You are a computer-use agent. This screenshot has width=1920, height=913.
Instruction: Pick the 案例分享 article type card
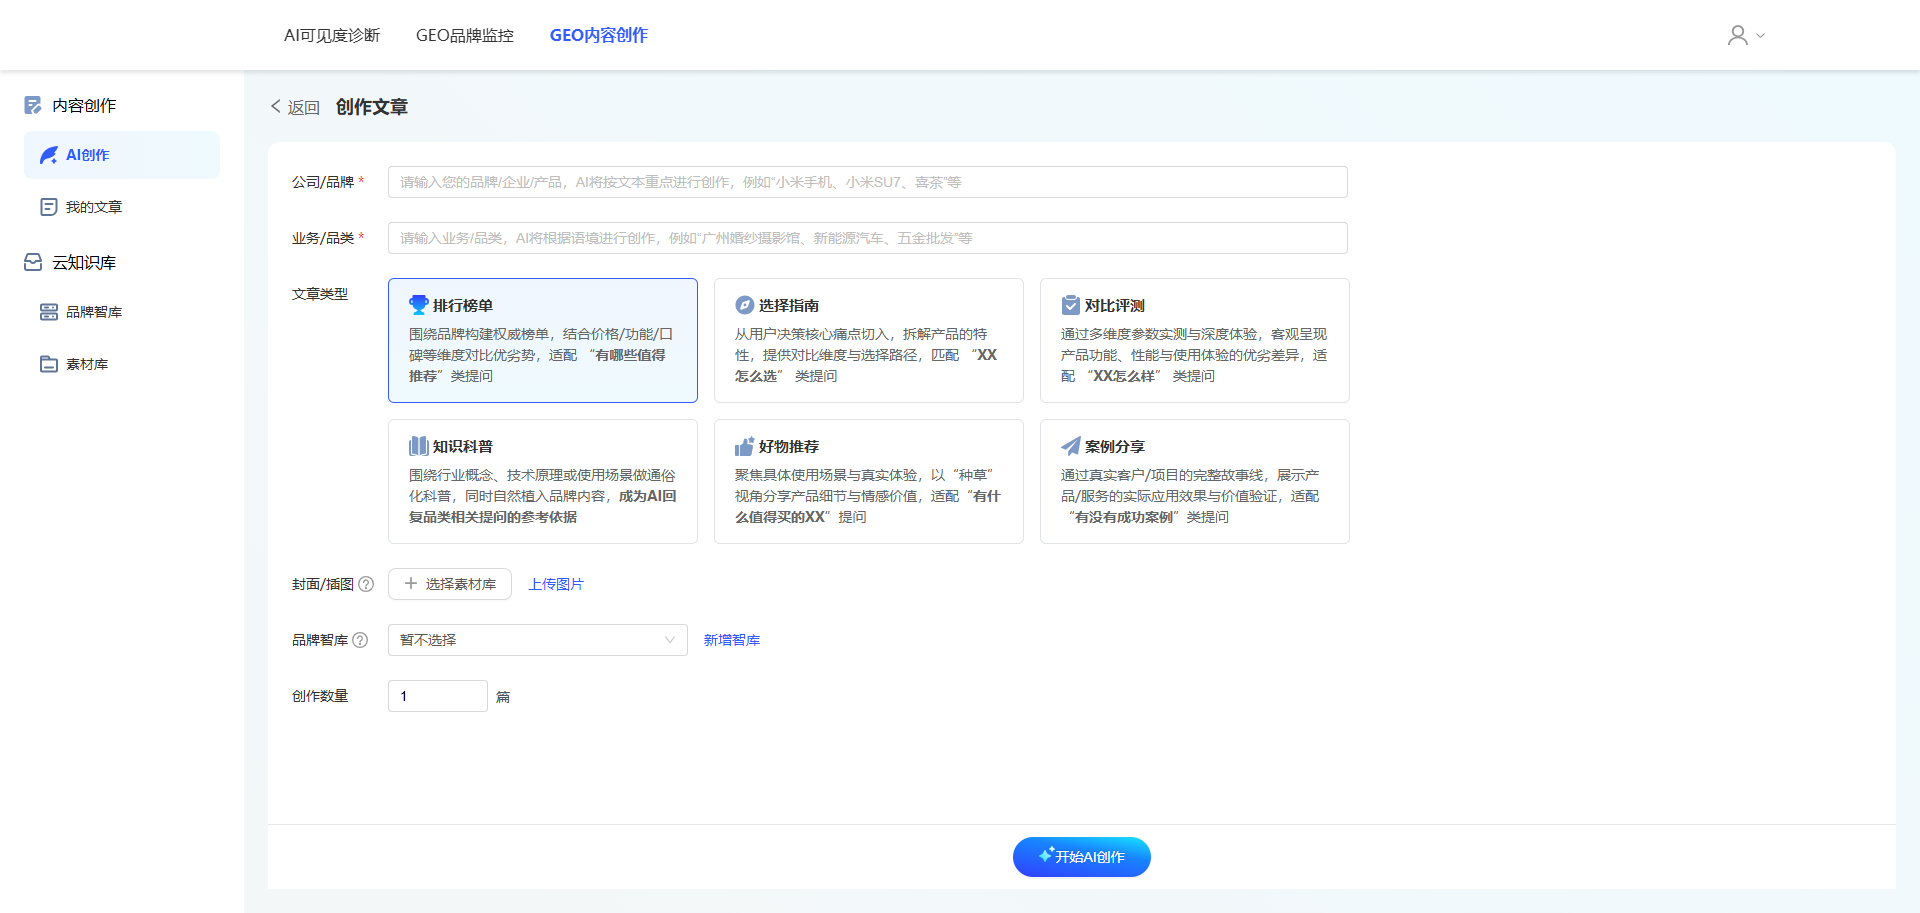pyautogui.click(x=1194, y=481)
